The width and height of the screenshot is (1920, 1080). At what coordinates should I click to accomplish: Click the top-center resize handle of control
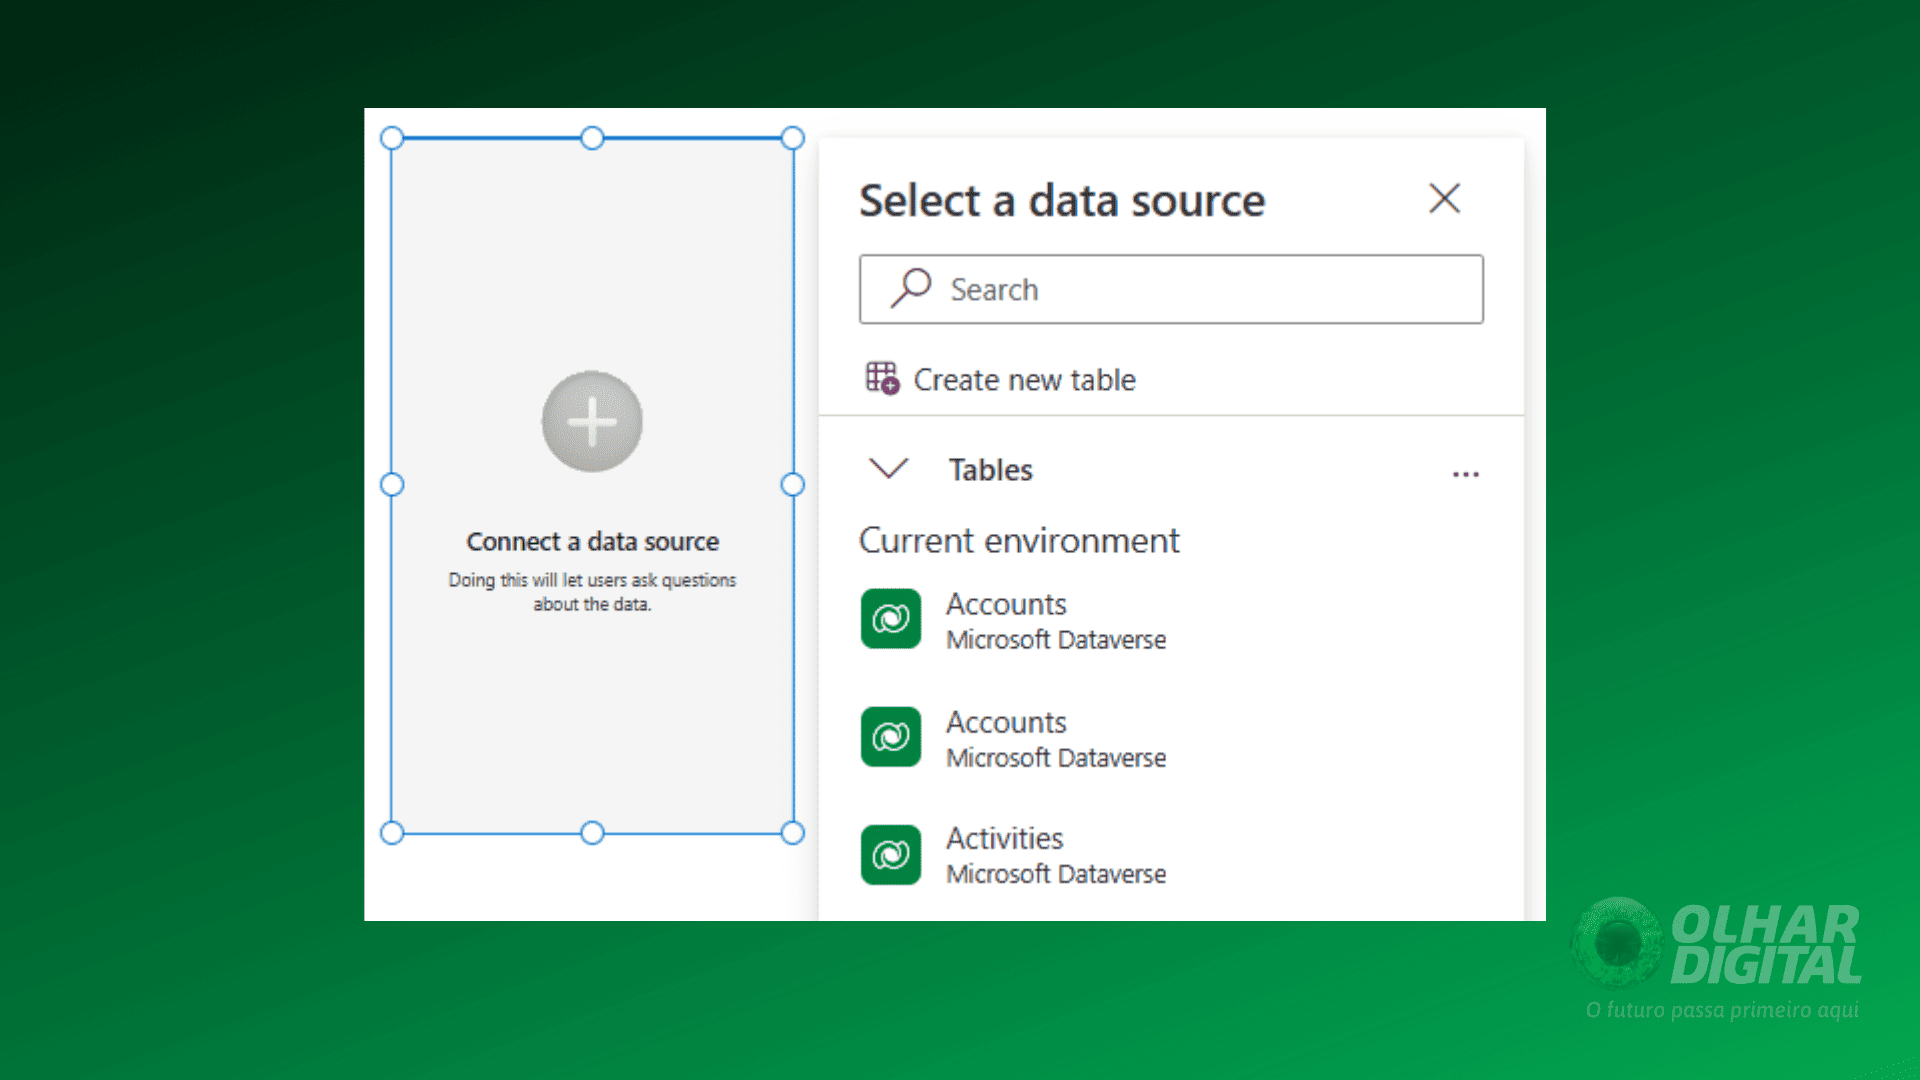click(592, 138)
